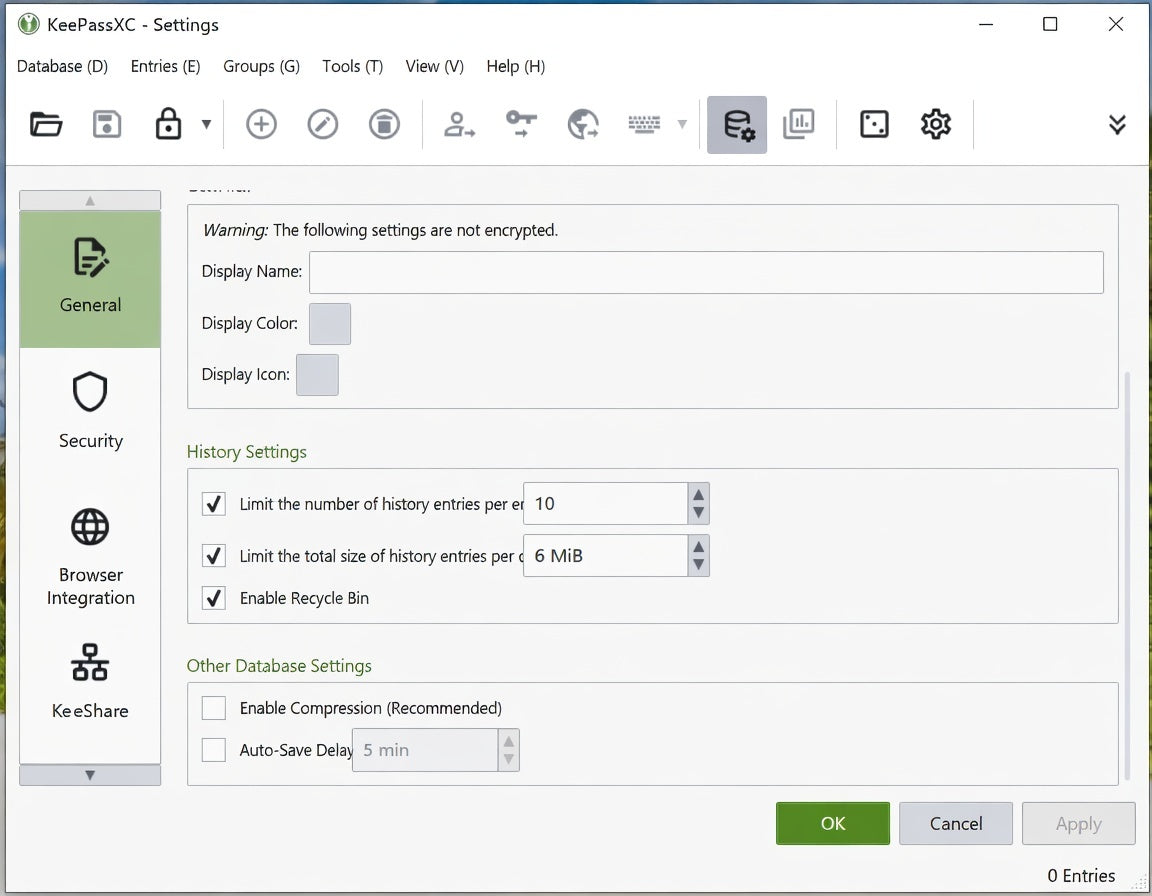The image size is (1152, 896).
Task: Toggle limit number of history entries checkbox
Action: point(214,504)
